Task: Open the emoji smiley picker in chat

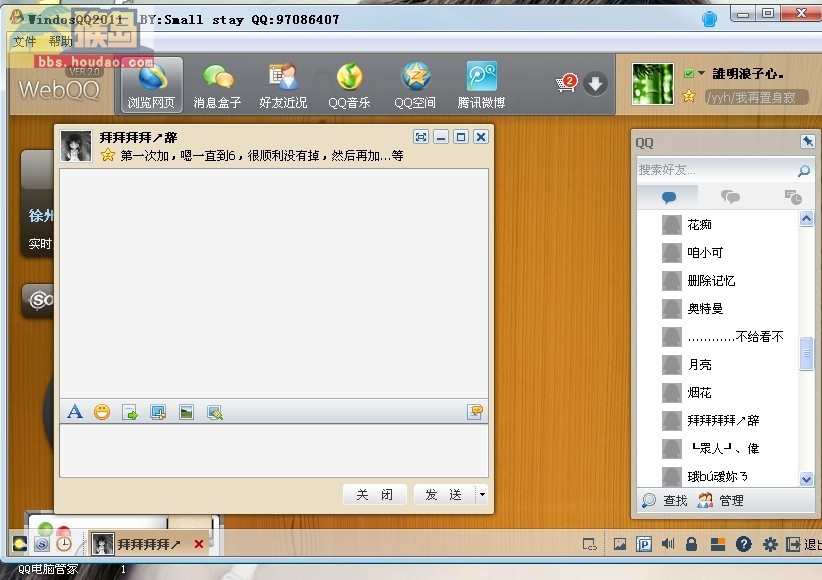Action: click(x=102, y=412)
